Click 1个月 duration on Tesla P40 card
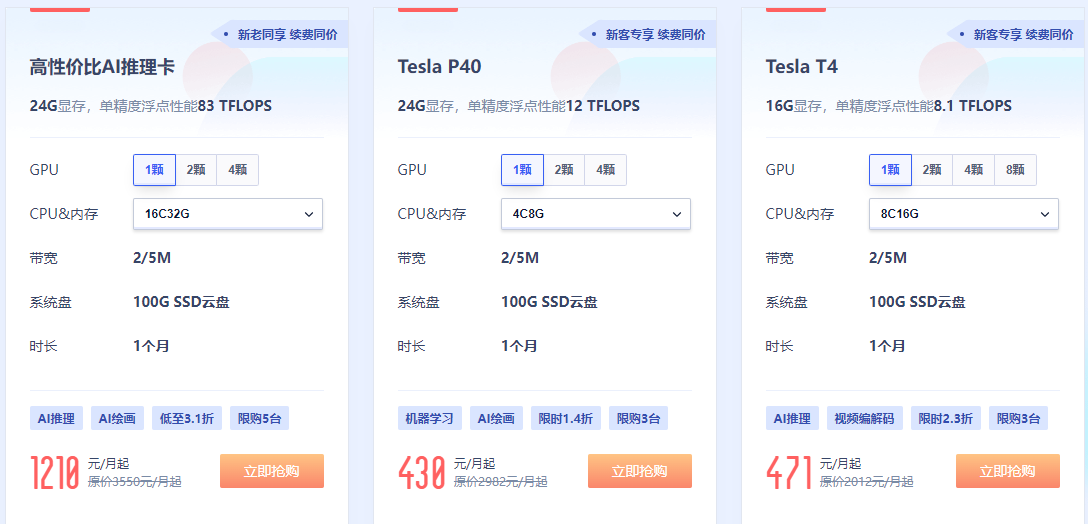The image size is (1088, 524). 519,346
